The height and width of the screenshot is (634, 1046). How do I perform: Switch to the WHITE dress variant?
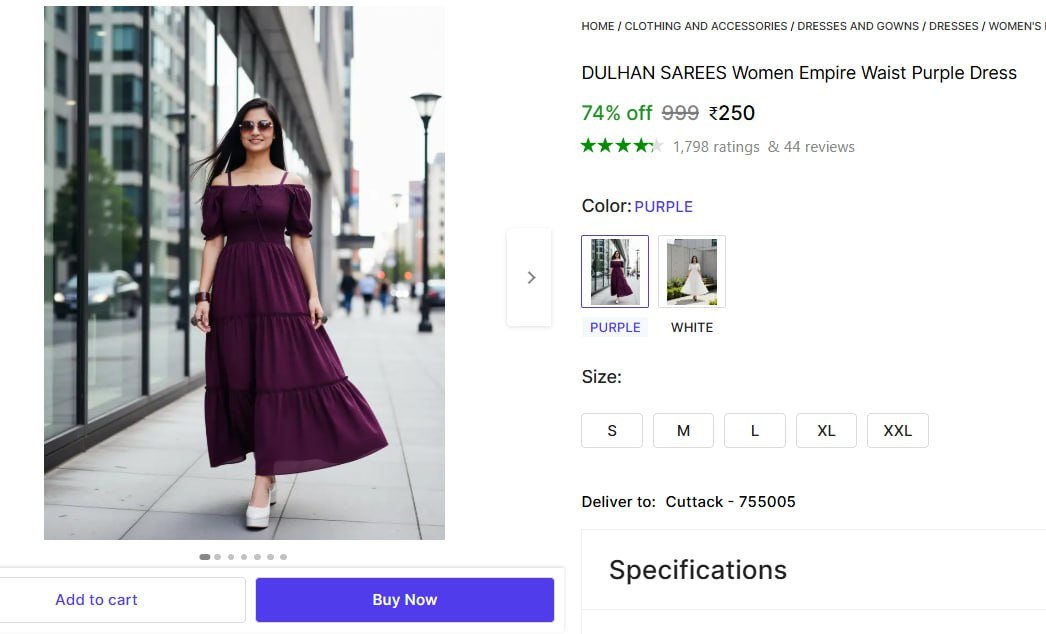(691, 270)
